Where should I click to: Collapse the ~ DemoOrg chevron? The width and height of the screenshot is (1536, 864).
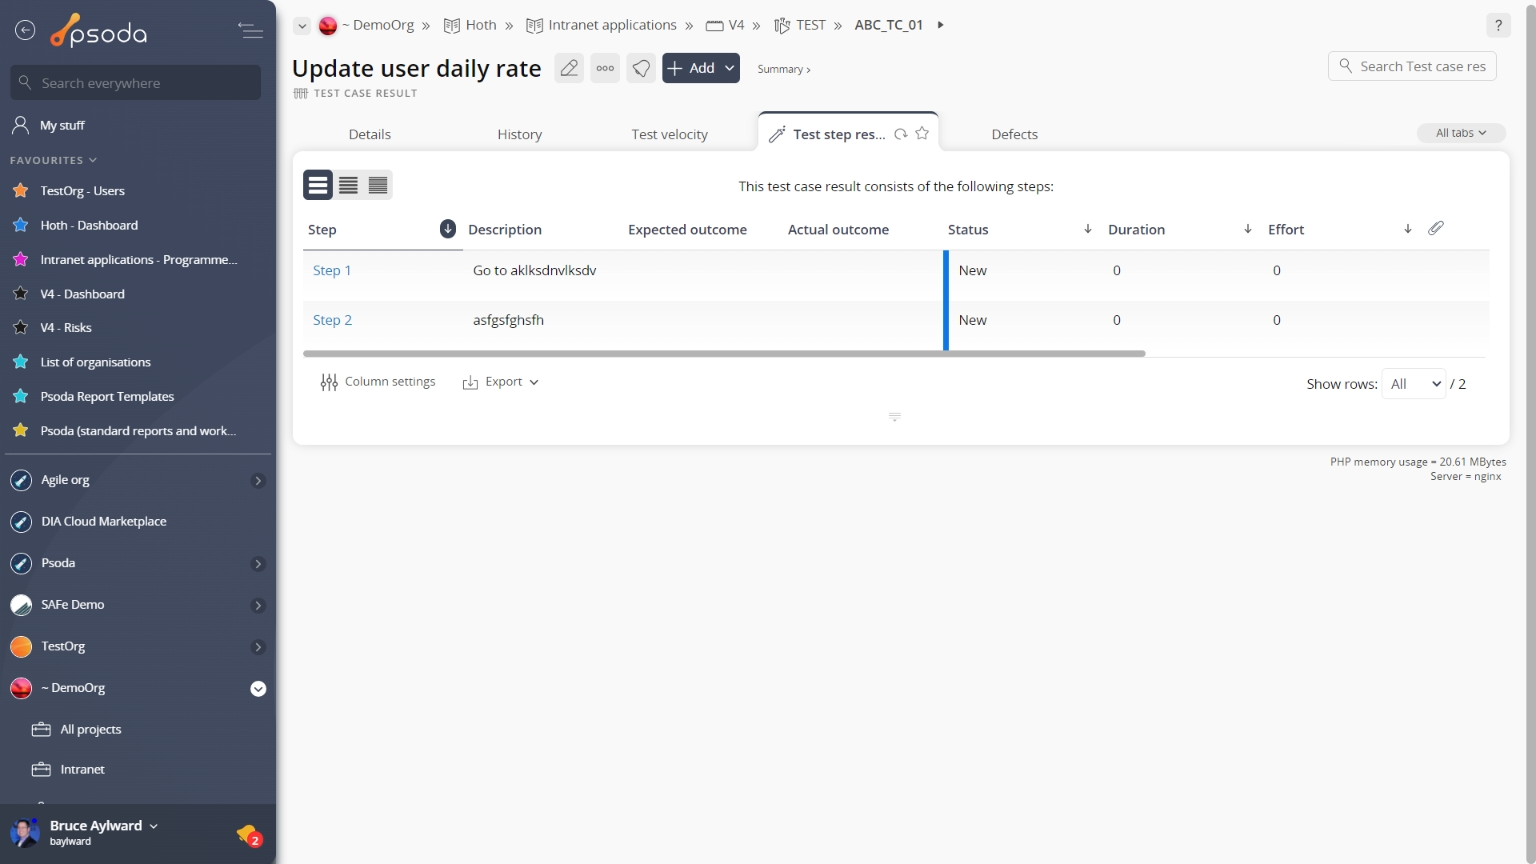(x=258, y=689)
